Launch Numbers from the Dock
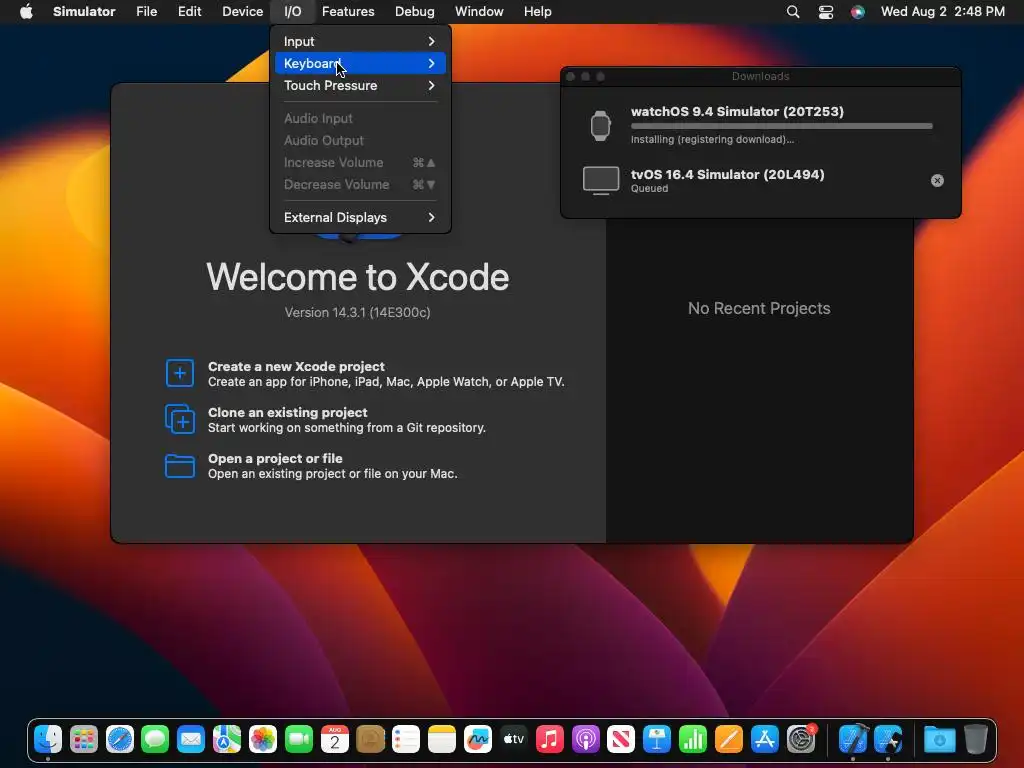1024x768 pixels. pos(692,739)
